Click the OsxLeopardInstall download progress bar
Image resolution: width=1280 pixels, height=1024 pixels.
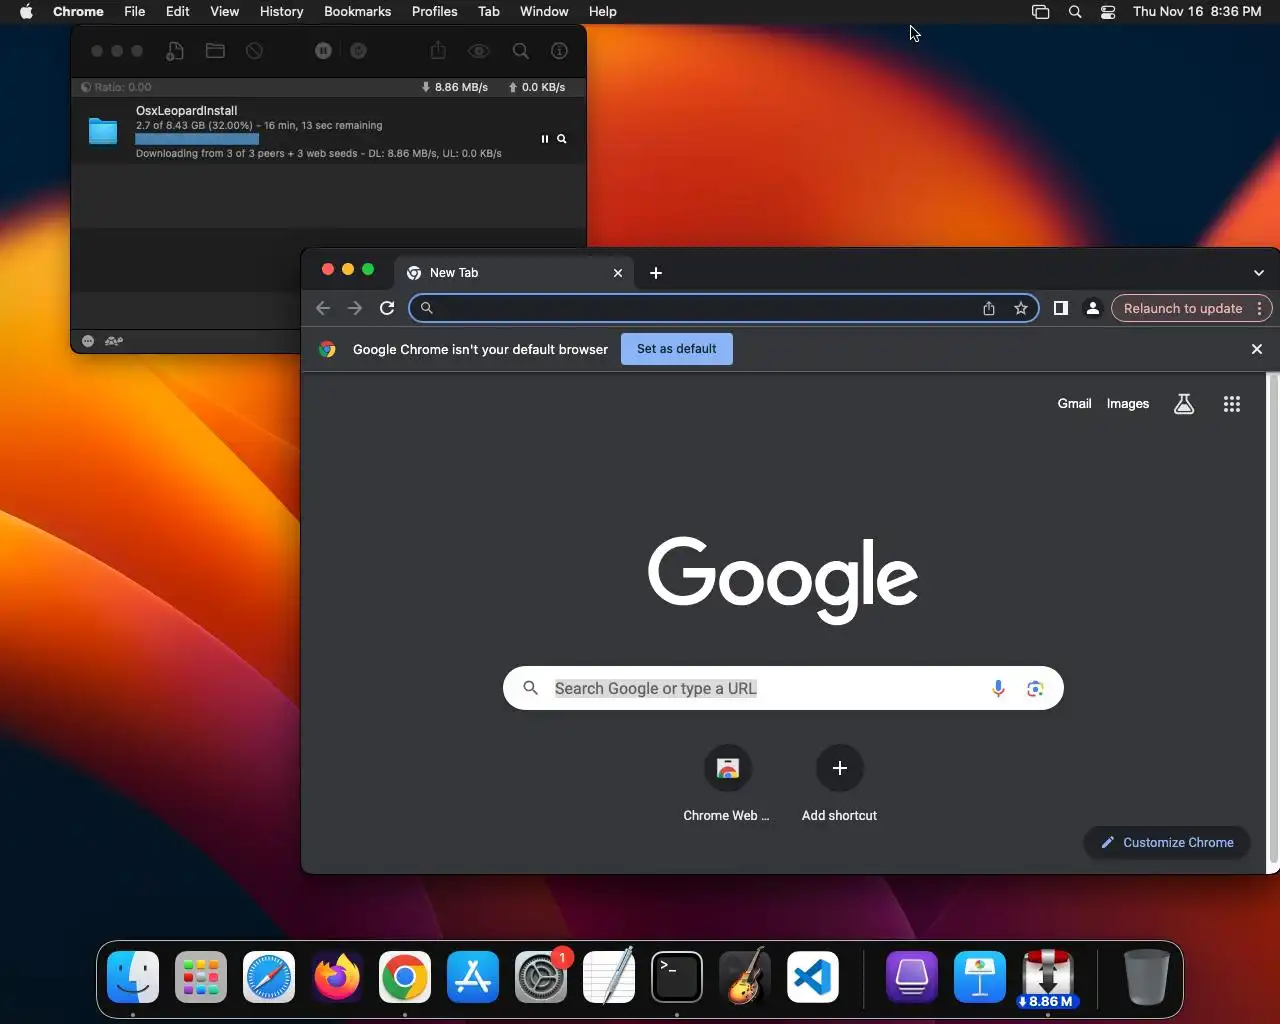tap(197, 139)
